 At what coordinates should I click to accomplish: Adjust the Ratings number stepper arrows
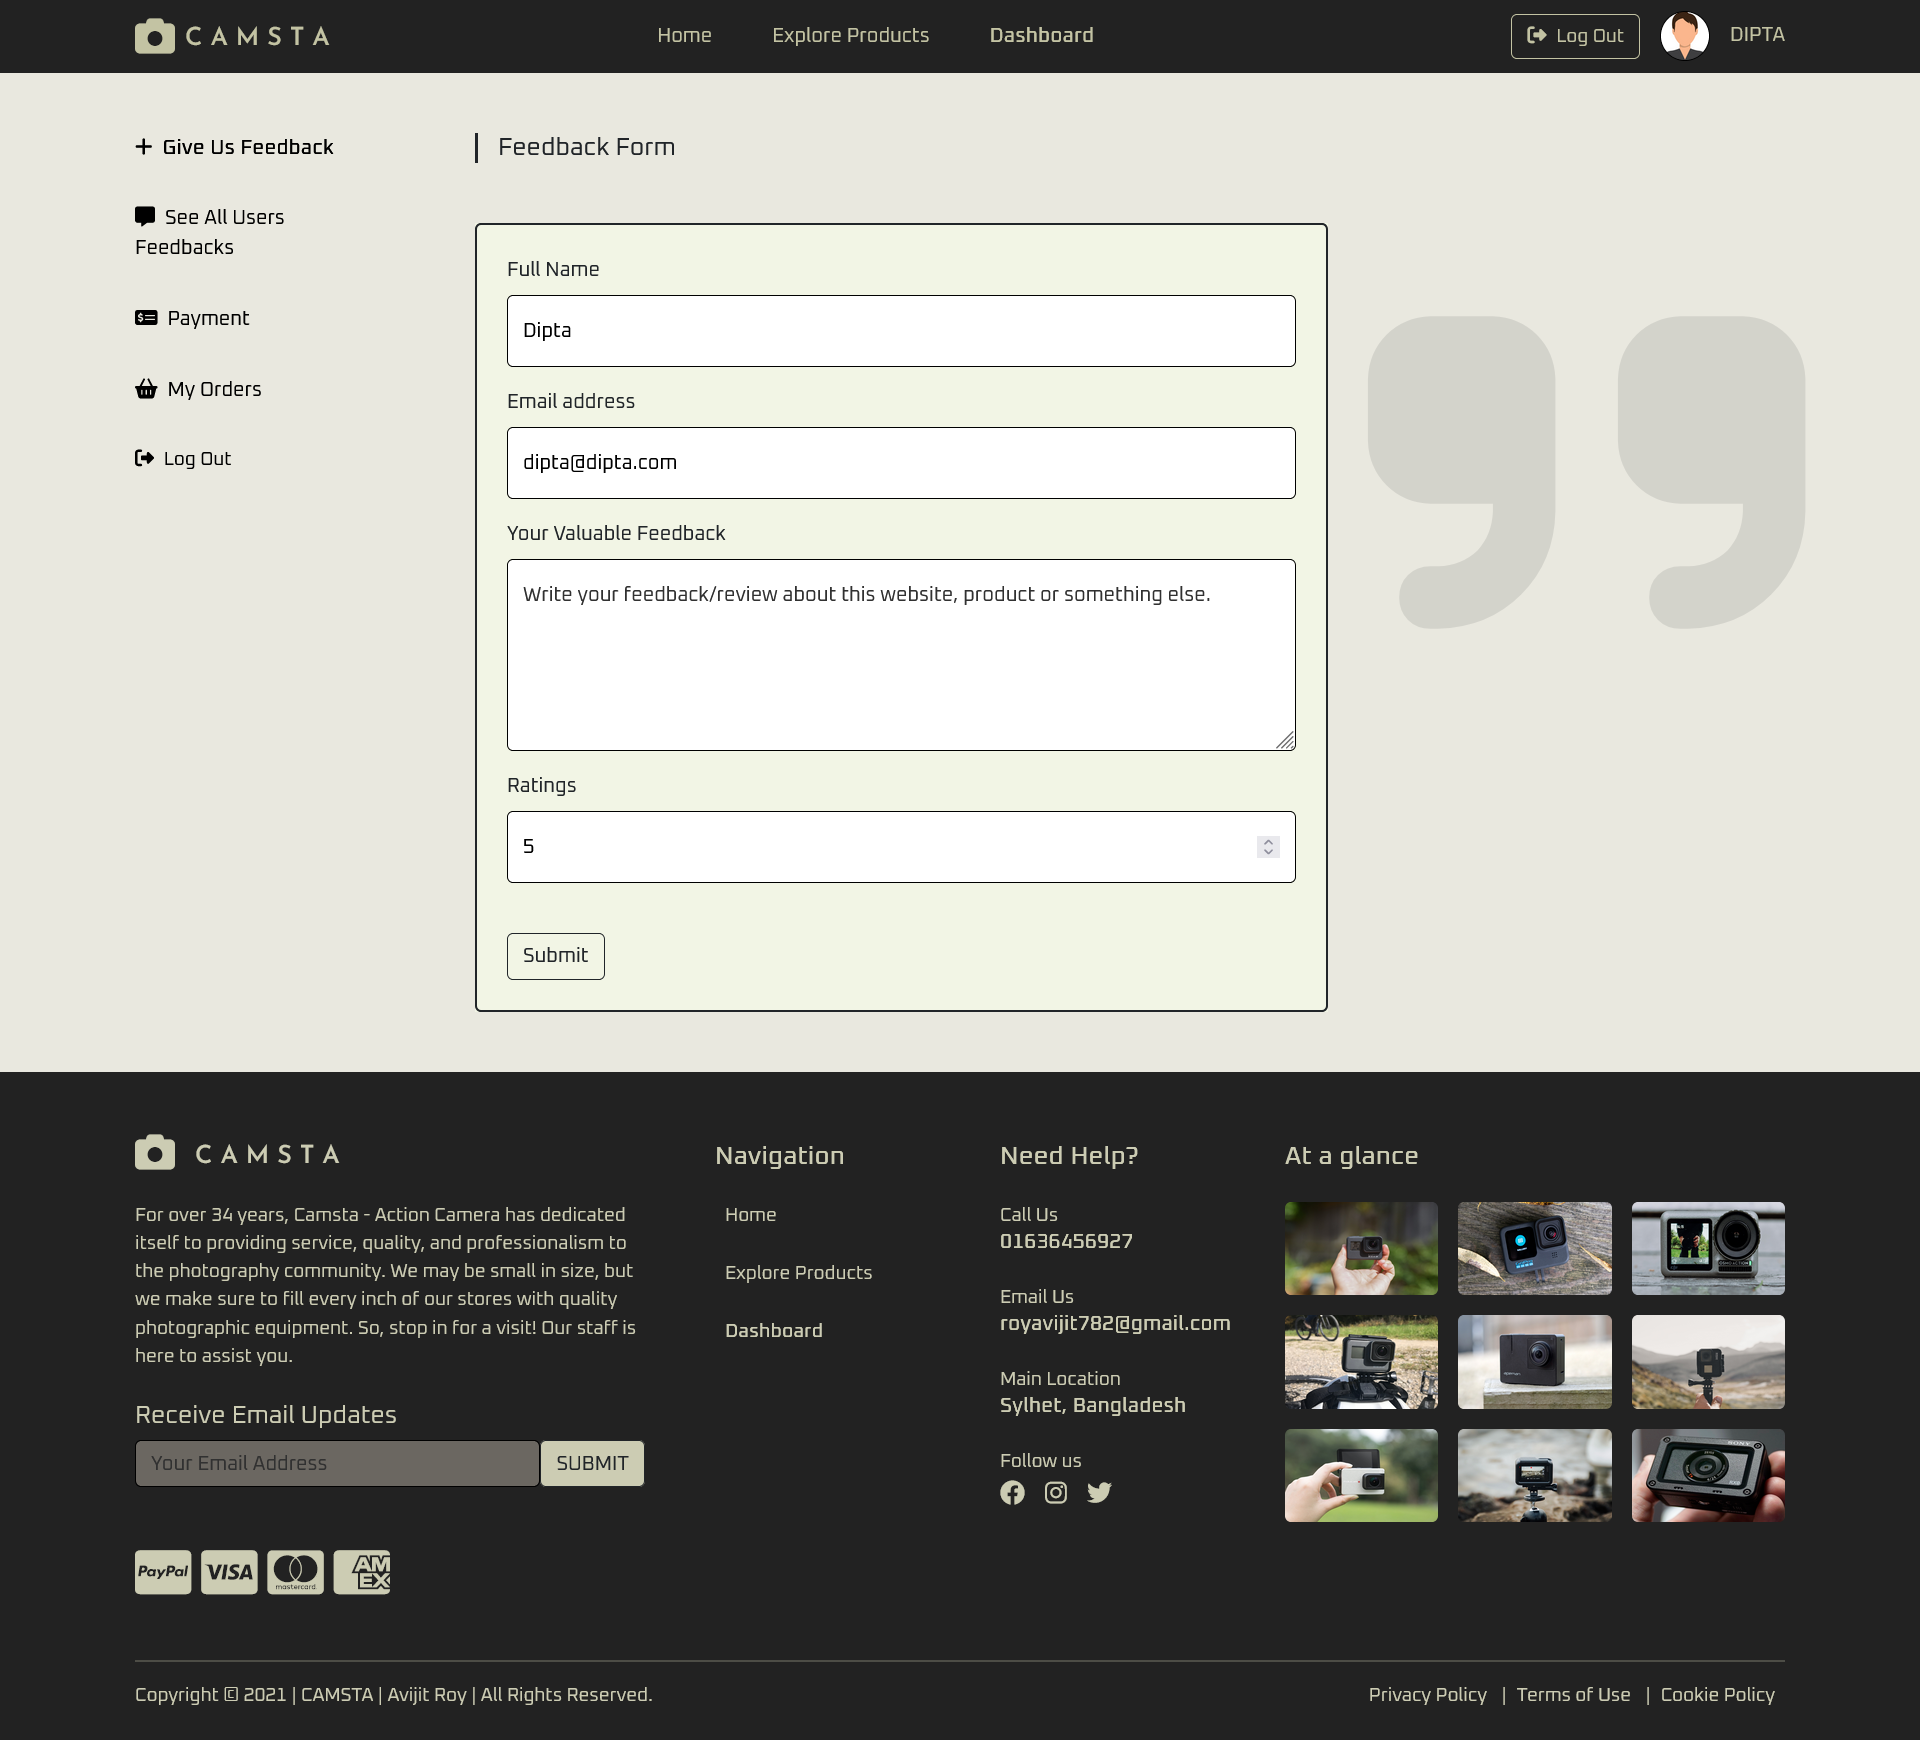(1268, 847)
